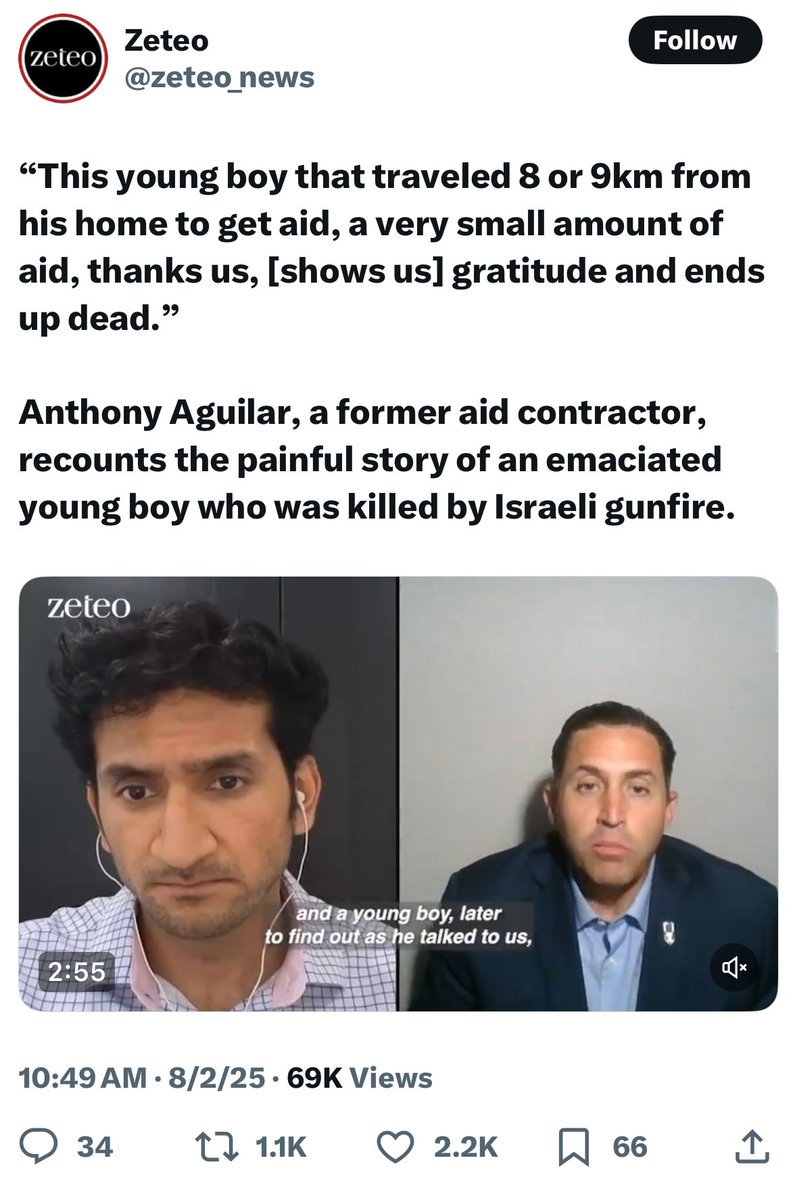Open the Zeteo display name
The width and height of the screenshot is (797, 1200).
165,40
